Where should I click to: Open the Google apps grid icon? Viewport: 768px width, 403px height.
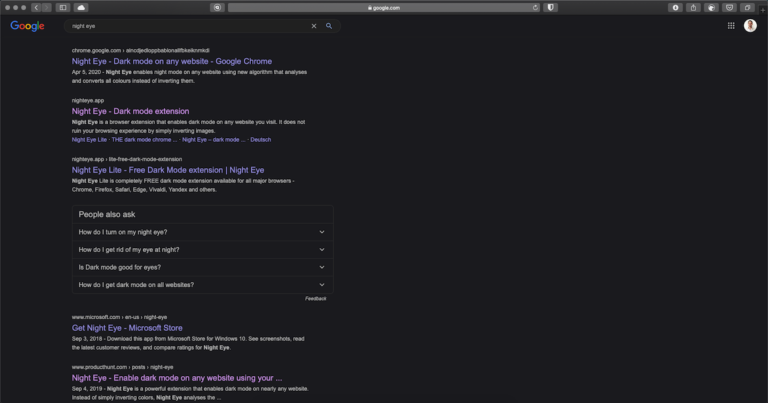tap(731, 26)
